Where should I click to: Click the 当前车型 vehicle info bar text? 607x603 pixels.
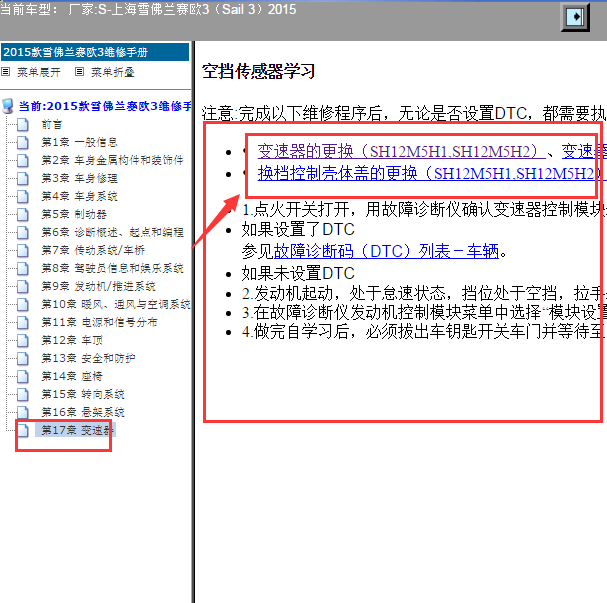148,9
